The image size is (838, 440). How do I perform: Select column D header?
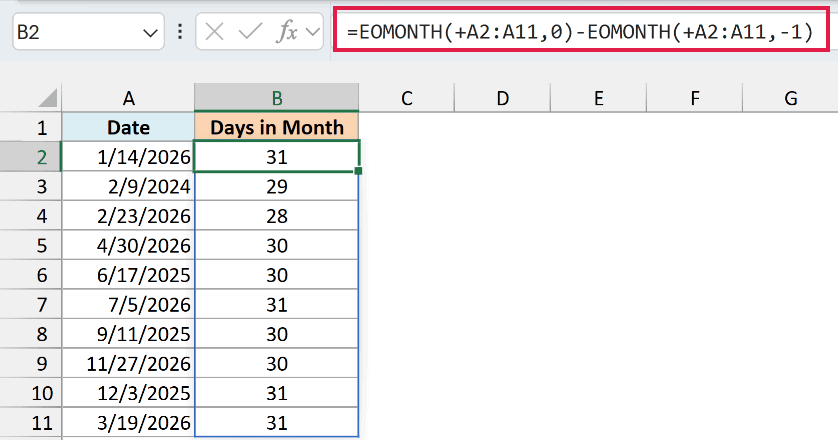[502, 98]
